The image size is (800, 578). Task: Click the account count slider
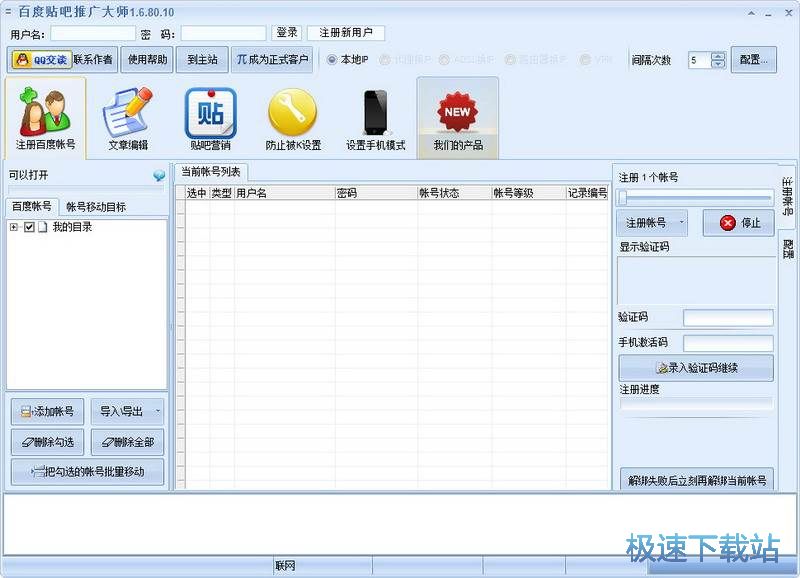pyautogui.click(x=622, y=198)
